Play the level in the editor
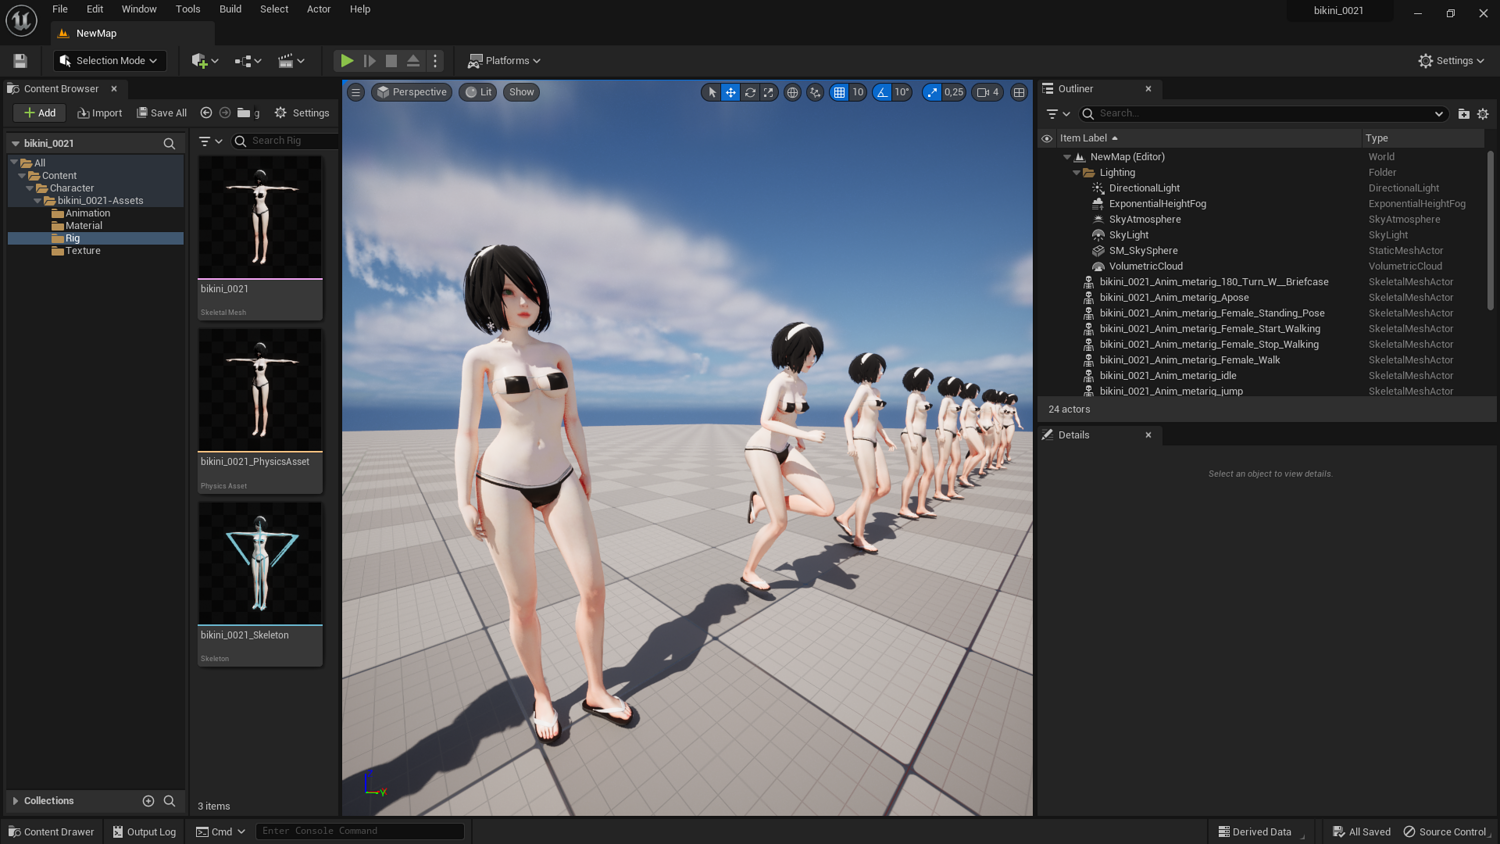Image resolution: width=1500 pixels, height=844 pixels. (346, 61)
